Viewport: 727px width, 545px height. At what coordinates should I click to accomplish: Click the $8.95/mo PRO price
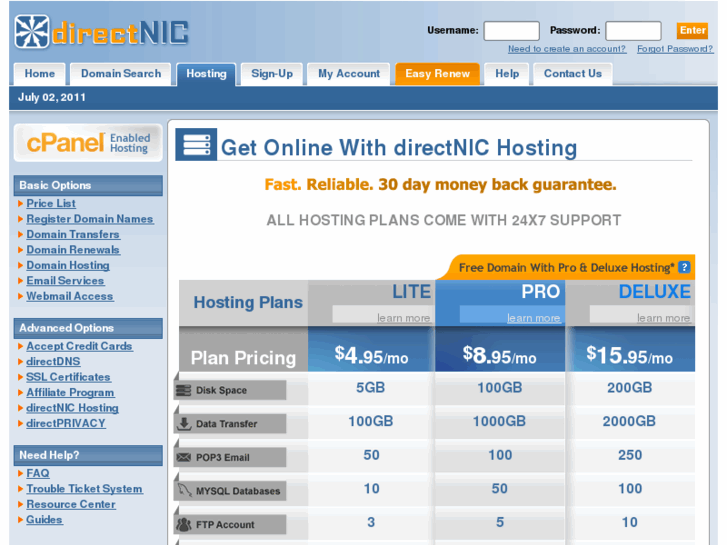tap(499, 356)
